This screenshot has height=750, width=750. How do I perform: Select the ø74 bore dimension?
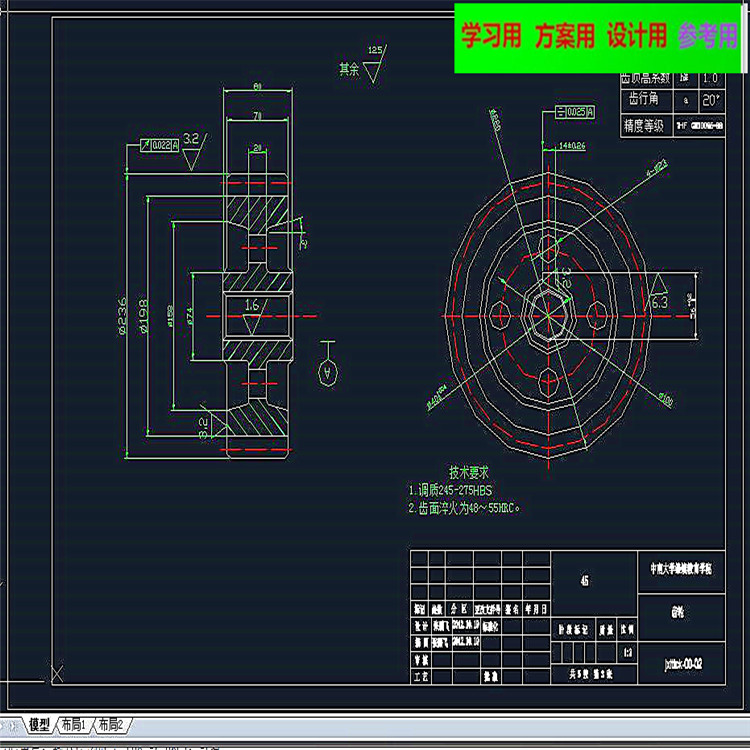point(190,316)
